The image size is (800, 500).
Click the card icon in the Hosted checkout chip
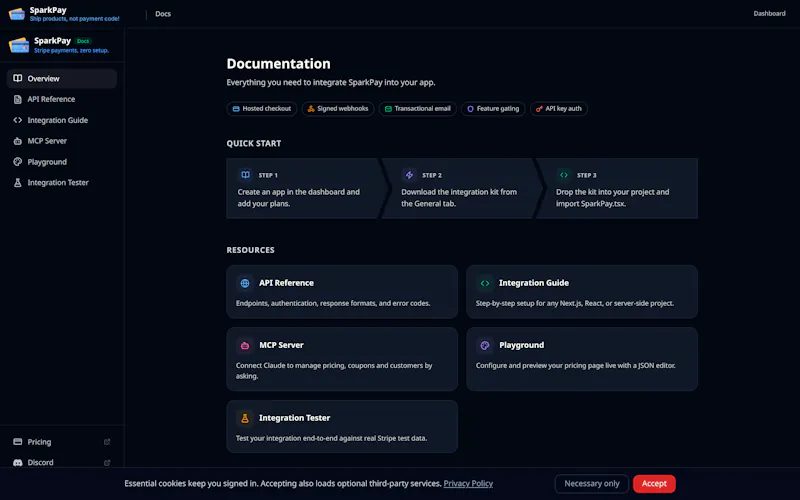(236, 109)
